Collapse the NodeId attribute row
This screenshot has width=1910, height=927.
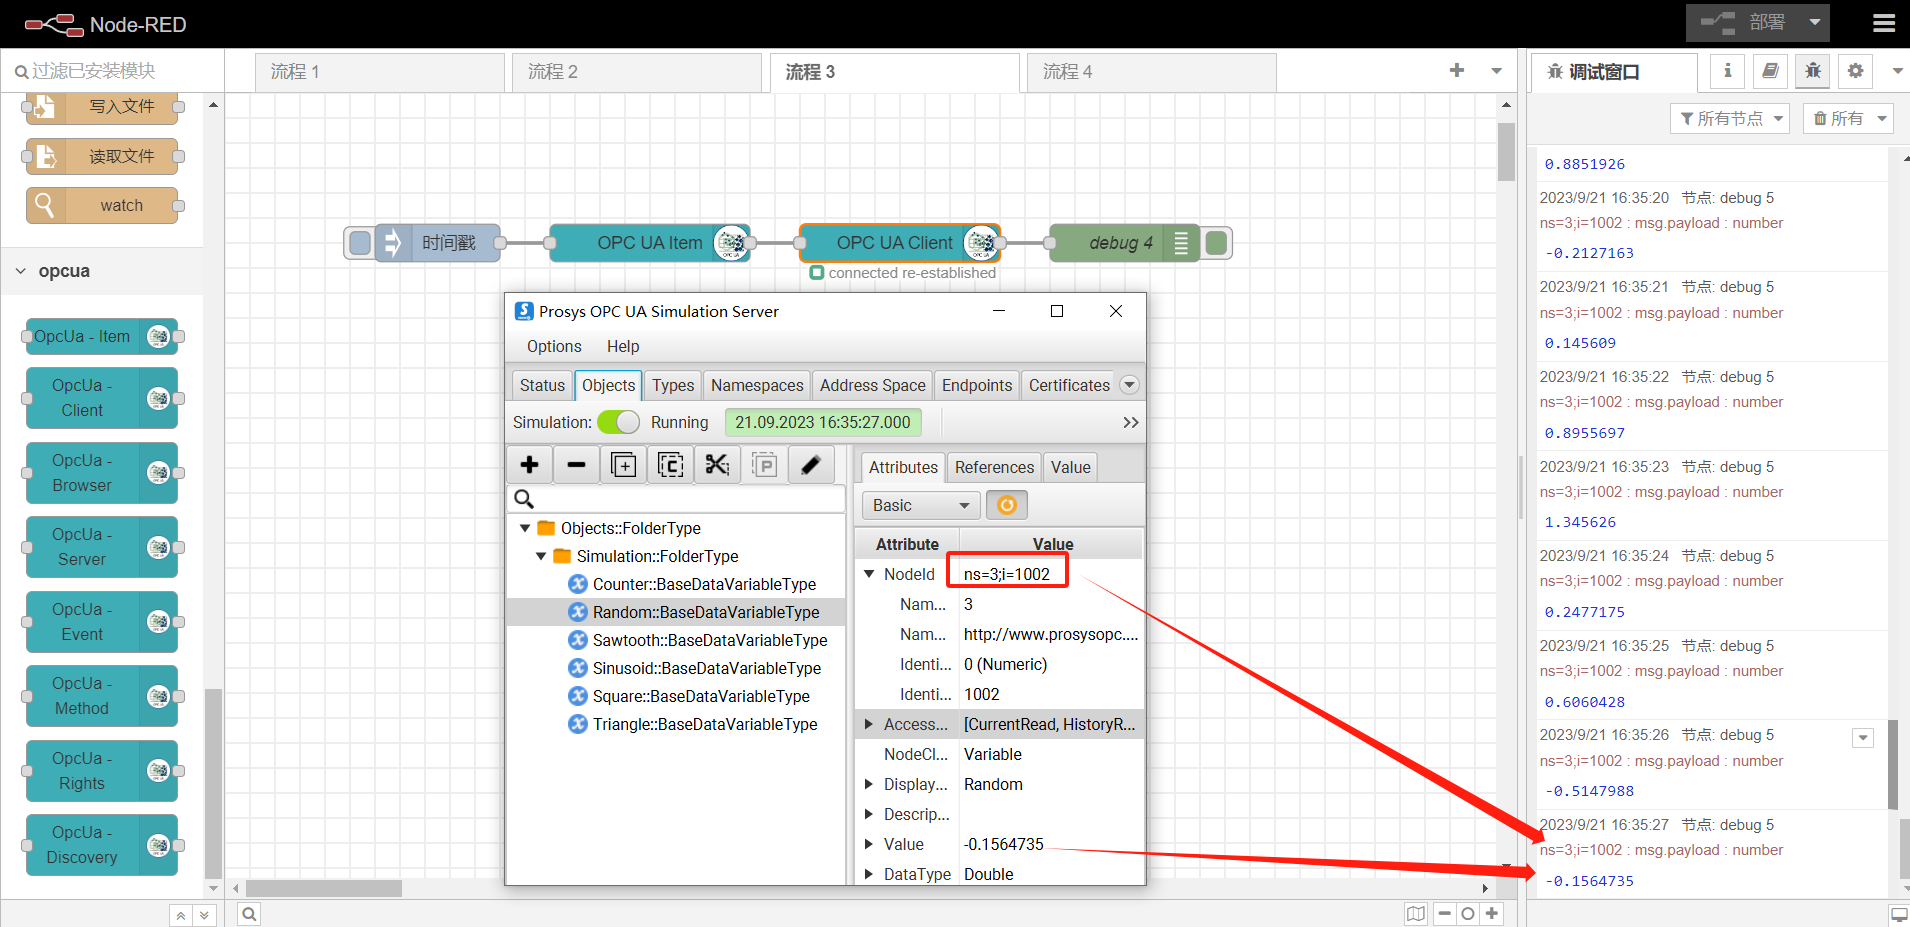click(869, 574)
